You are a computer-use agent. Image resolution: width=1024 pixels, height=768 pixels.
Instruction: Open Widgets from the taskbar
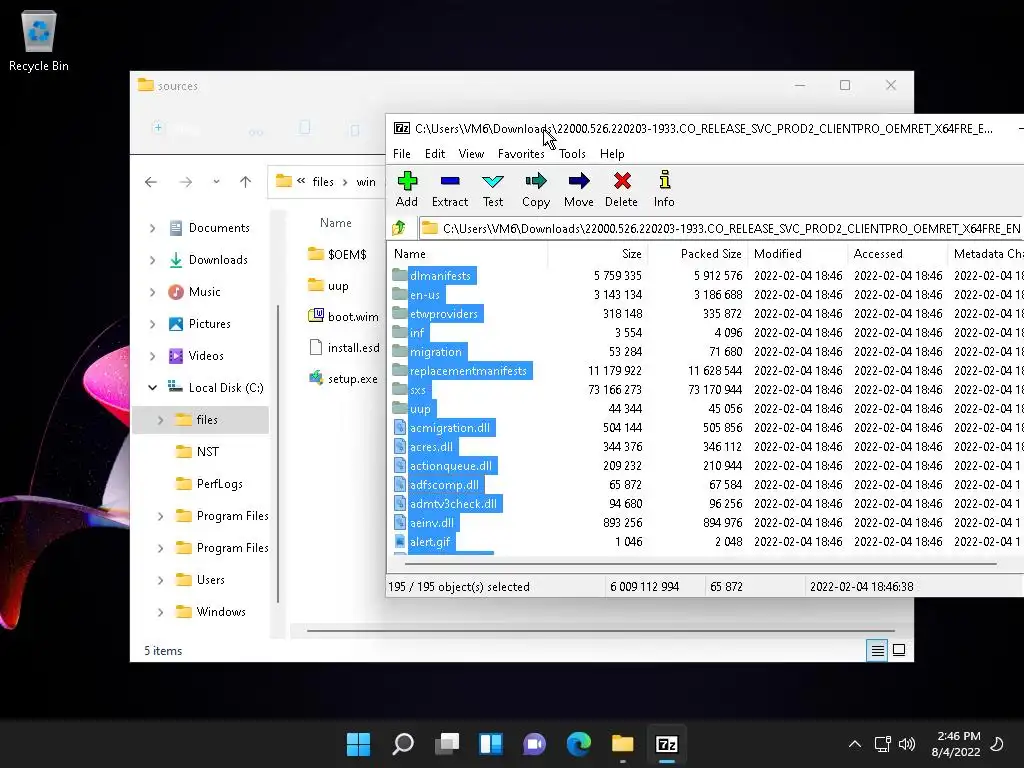pos(491,744)
